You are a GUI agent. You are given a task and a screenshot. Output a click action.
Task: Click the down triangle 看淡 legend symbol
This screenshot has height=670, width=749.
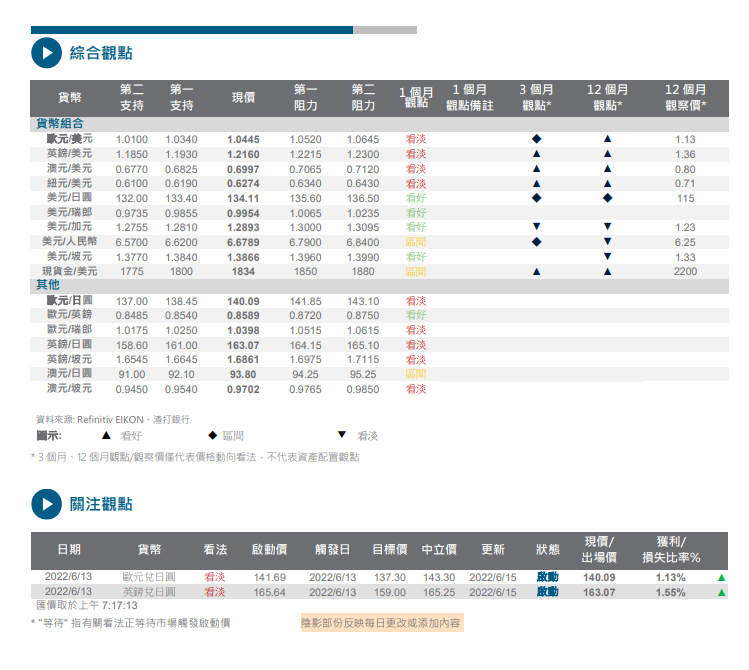[x=341, y=436]
